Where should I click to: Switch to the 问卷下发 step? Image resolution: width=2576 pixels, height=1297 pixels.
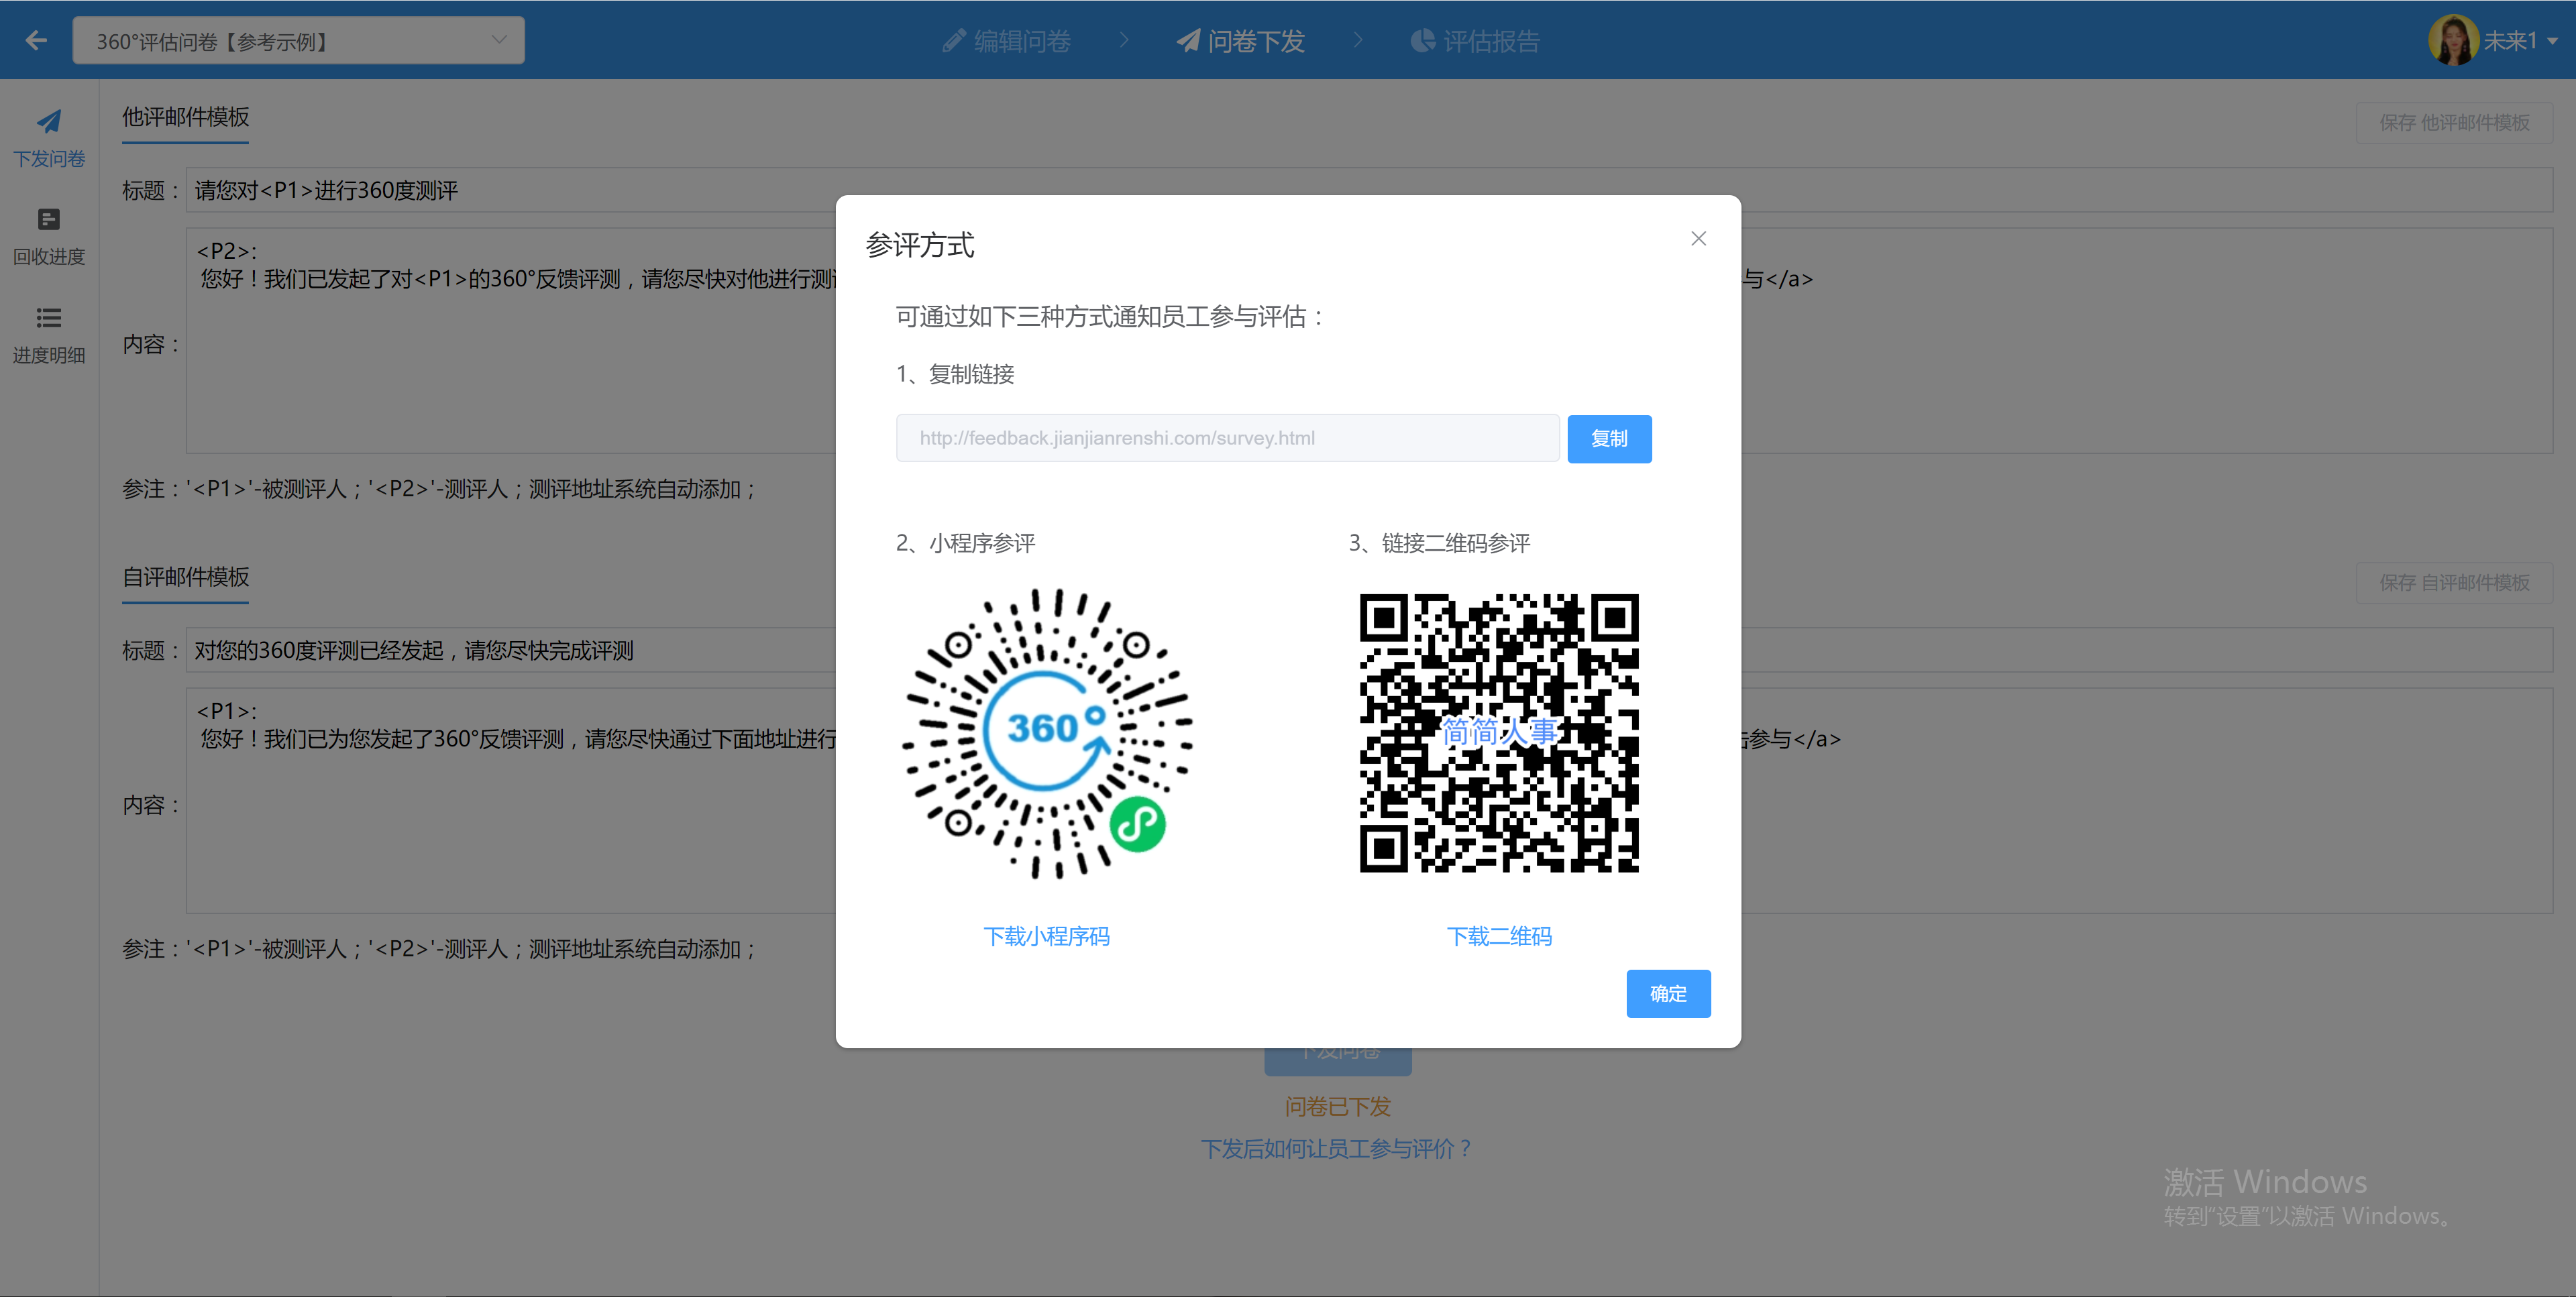[x=1240, y=41]
